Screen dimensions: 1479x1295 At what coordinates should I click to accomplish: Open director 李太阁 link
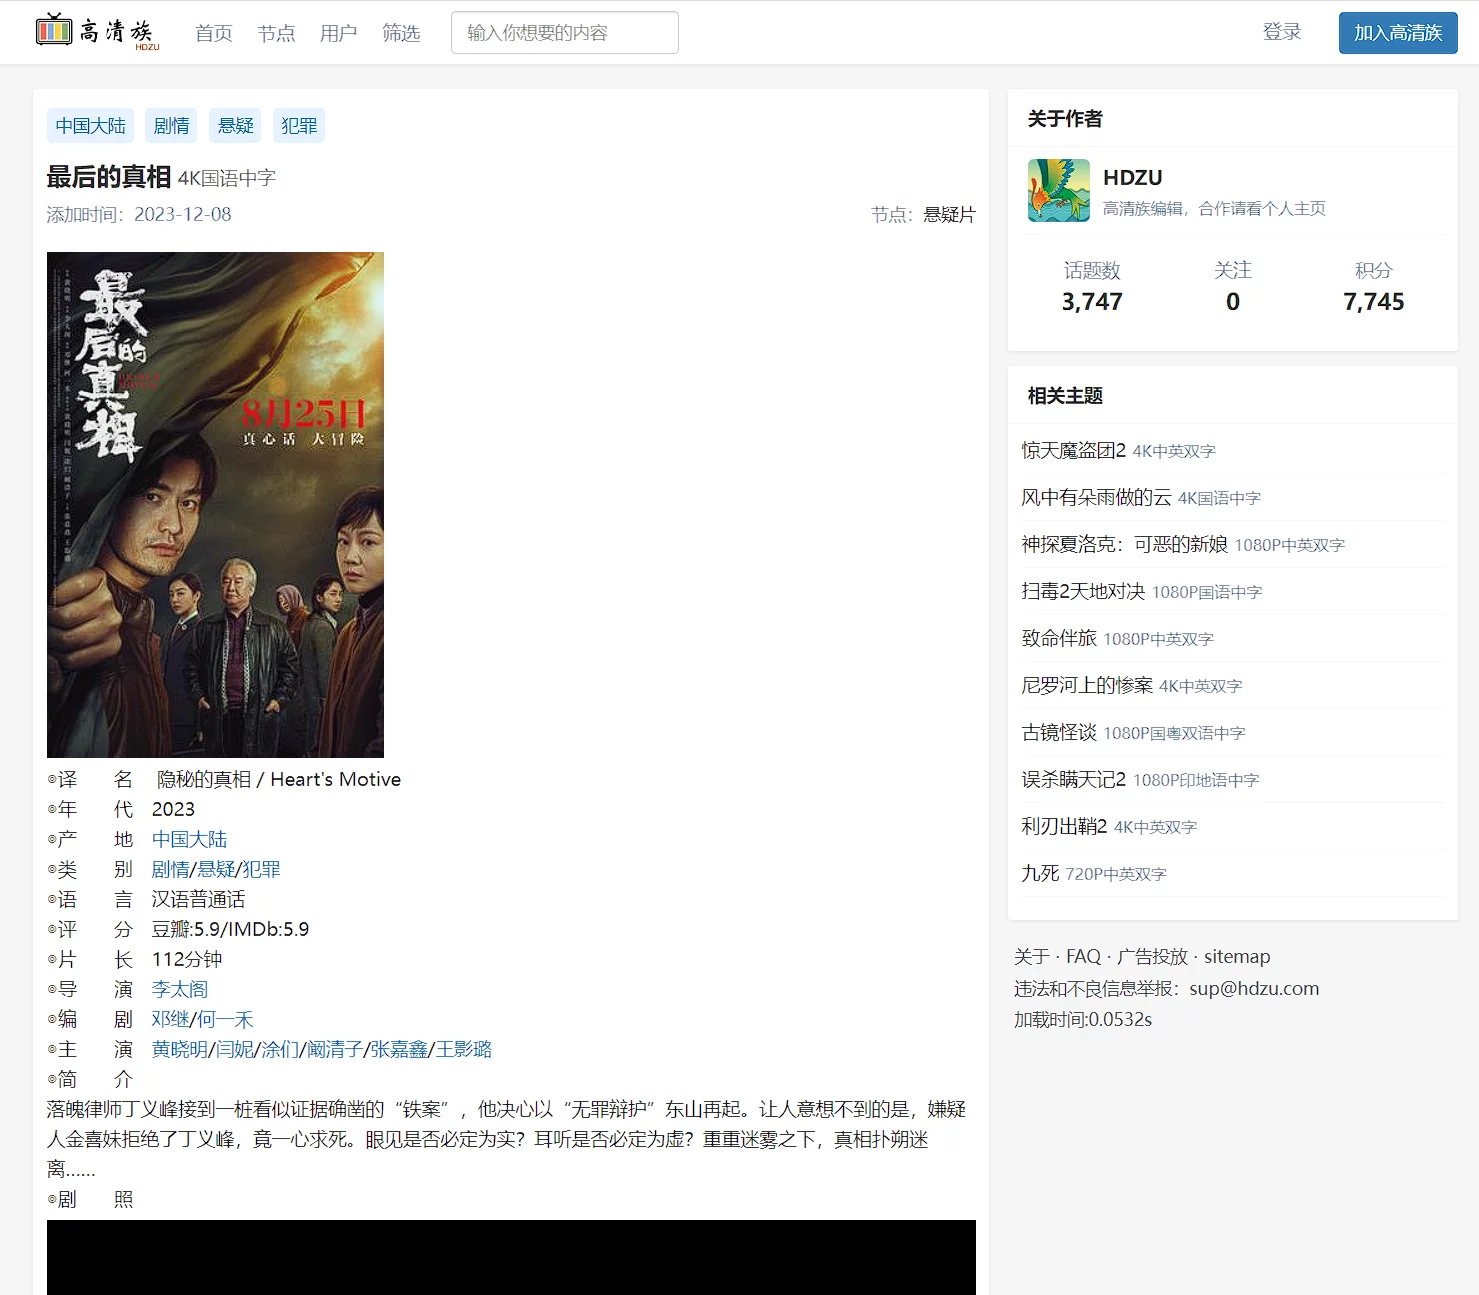180,989
